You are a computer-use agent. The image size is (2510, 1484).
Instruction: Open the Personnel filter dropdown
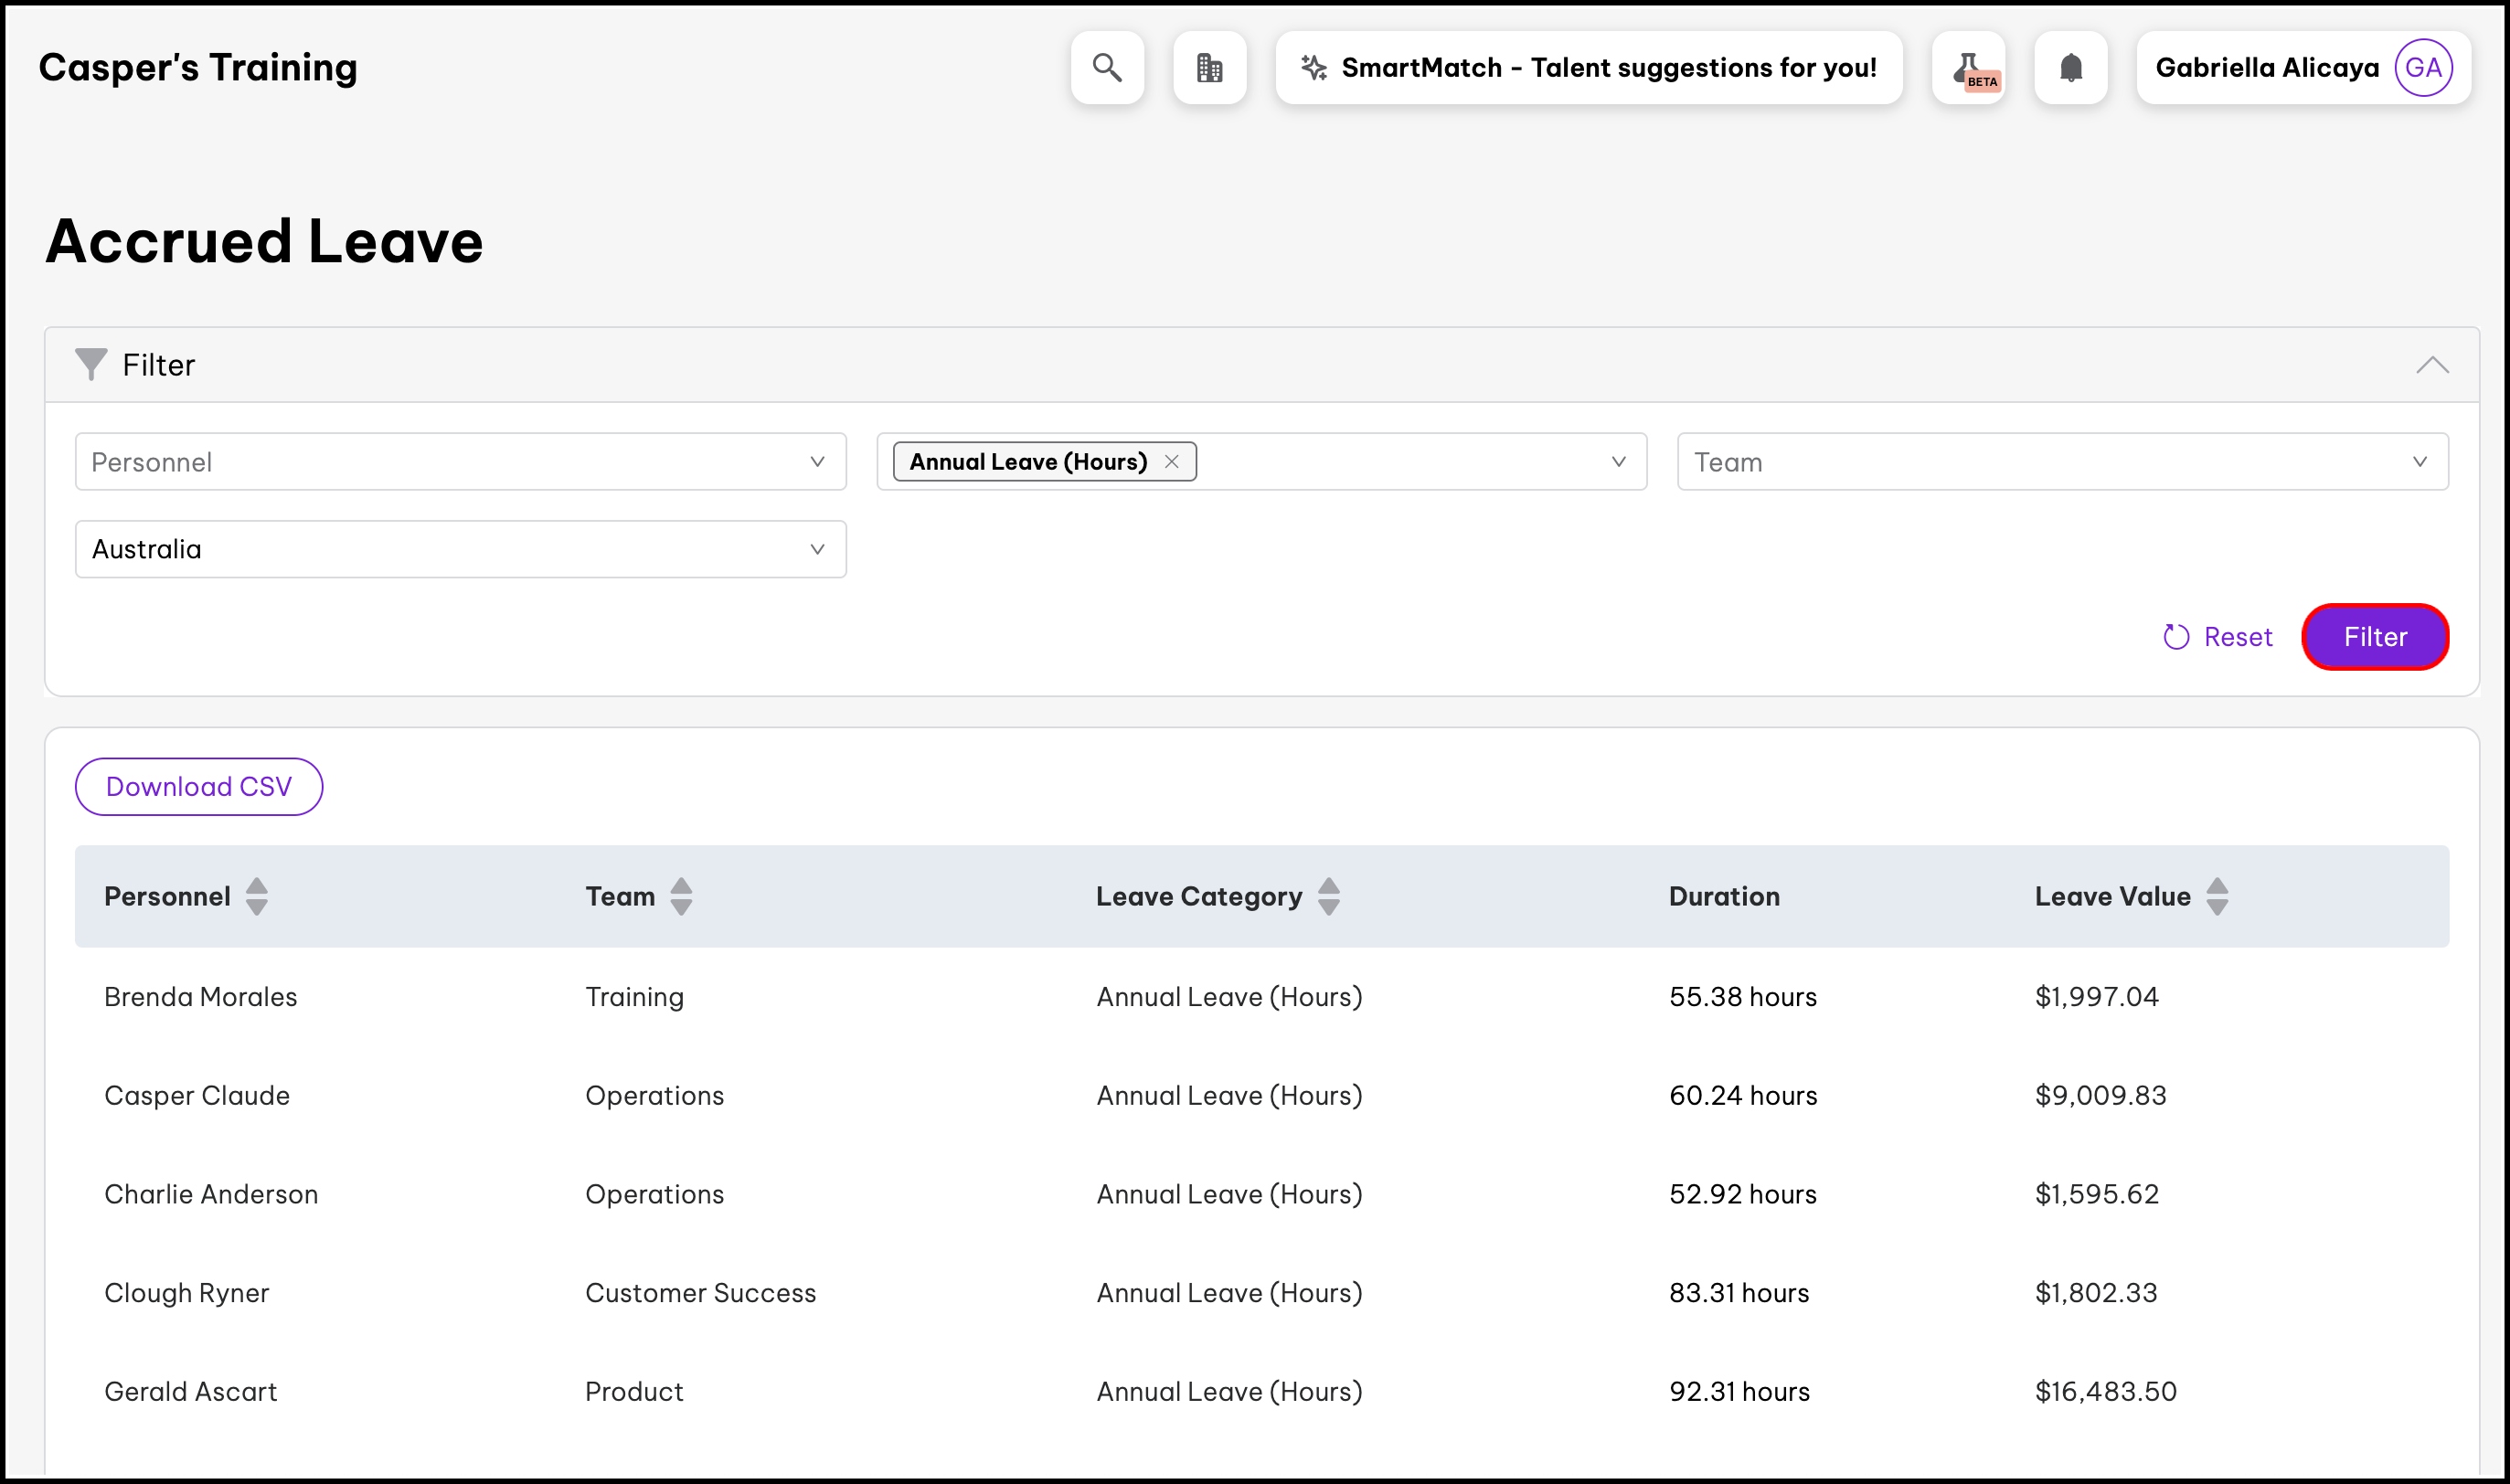(460, 462)
